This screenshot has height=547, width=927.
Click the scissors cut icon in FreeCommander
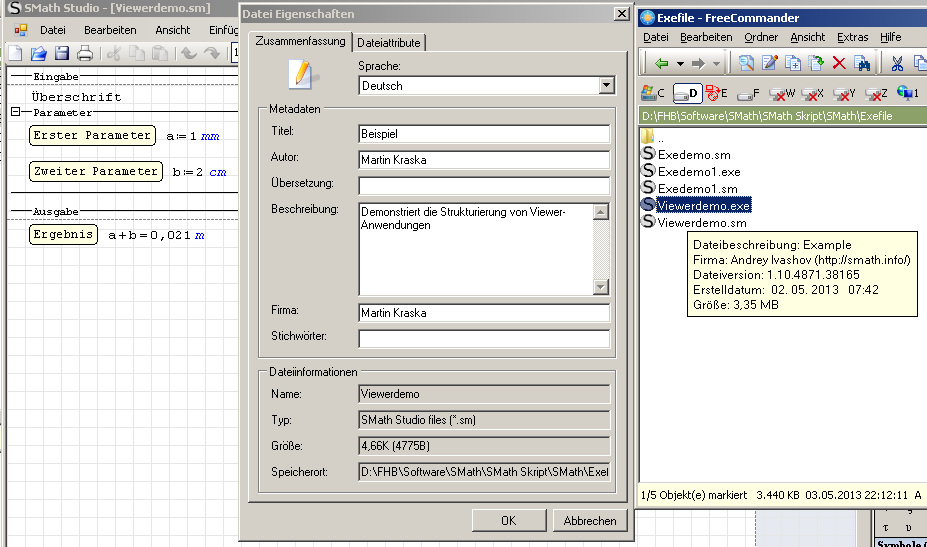(x=897, y=64)
